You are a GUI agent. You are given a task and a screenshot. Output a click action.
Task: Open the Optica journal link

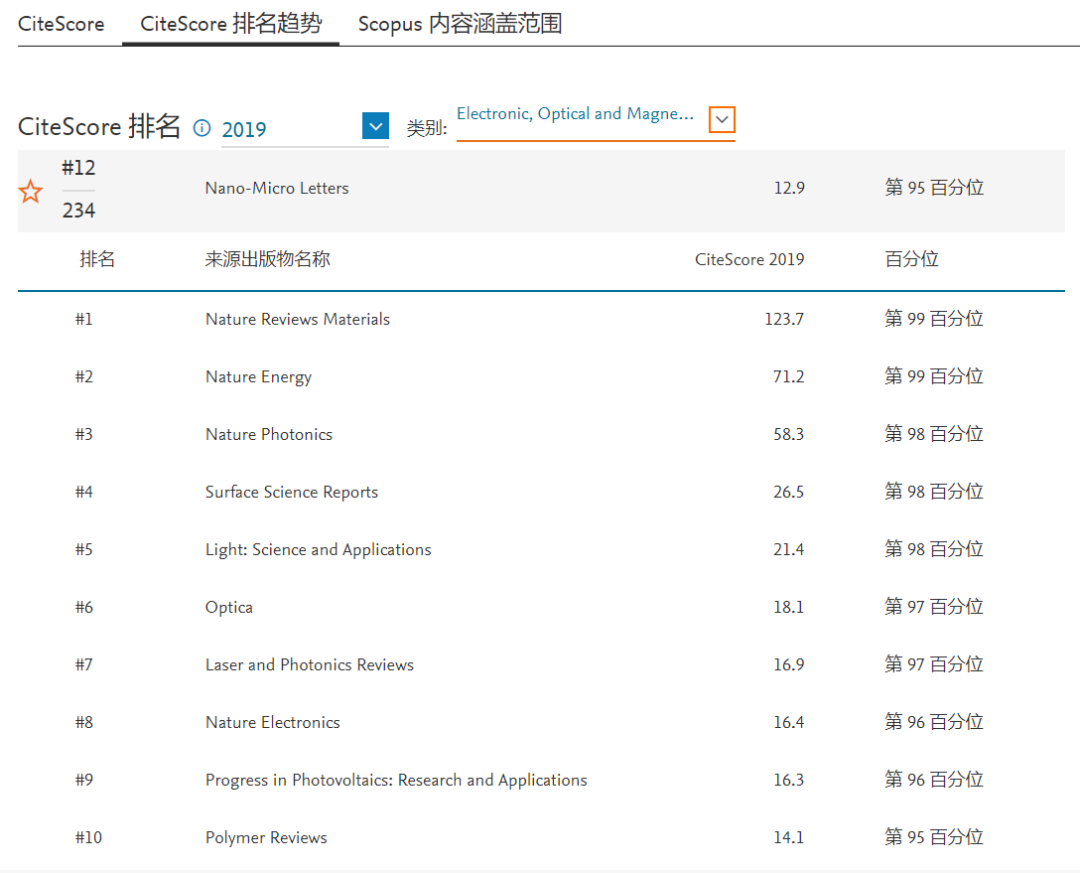(x=229, y=608)
